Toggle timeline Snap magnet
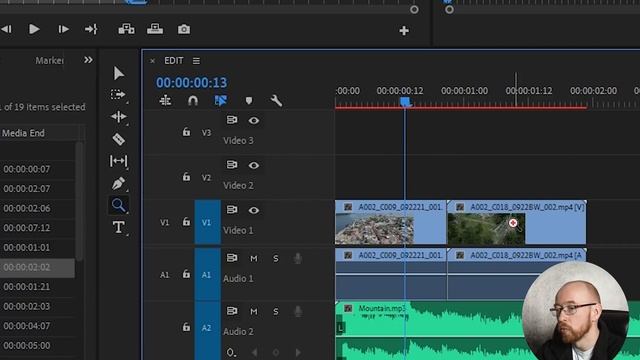The width and height of the screenshot is (640, 360). click(x=193, y=100)
